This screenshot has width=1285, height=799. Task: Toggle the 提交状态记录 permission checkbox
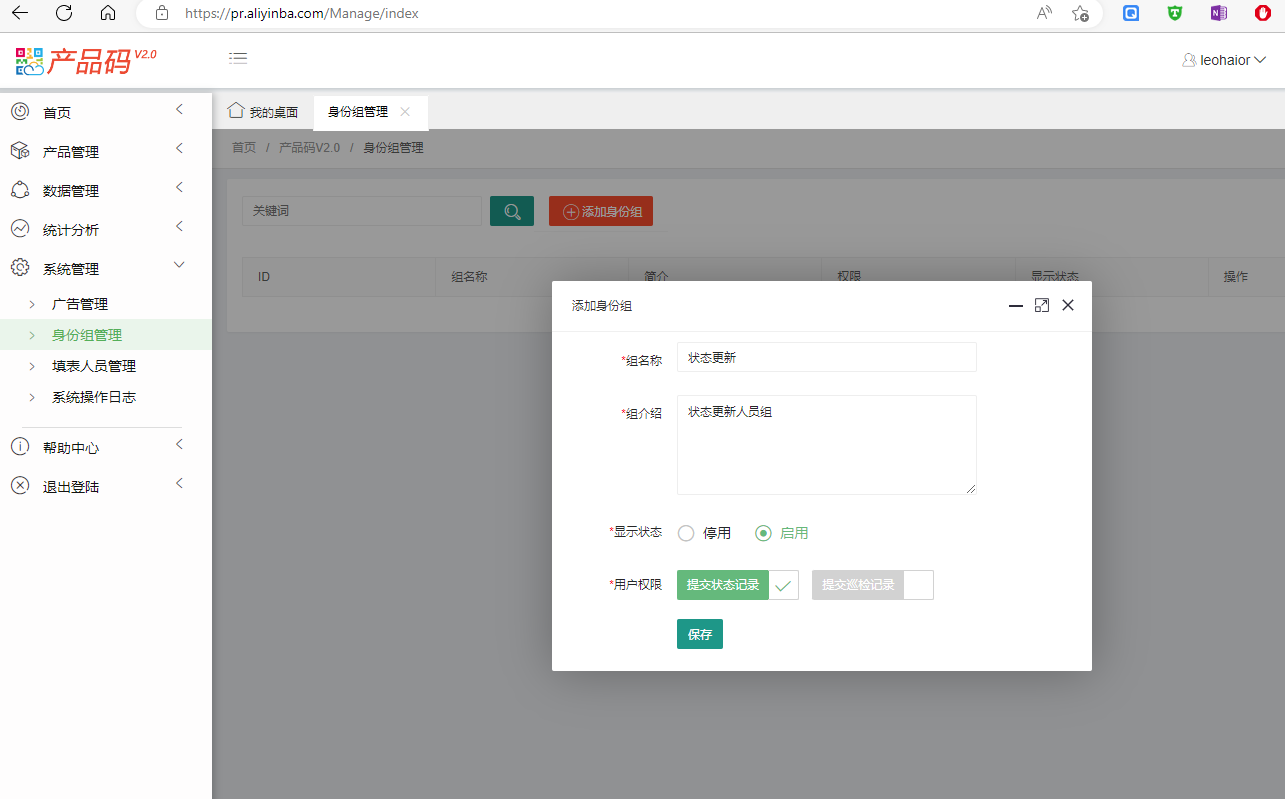click(x=783, y=585)
